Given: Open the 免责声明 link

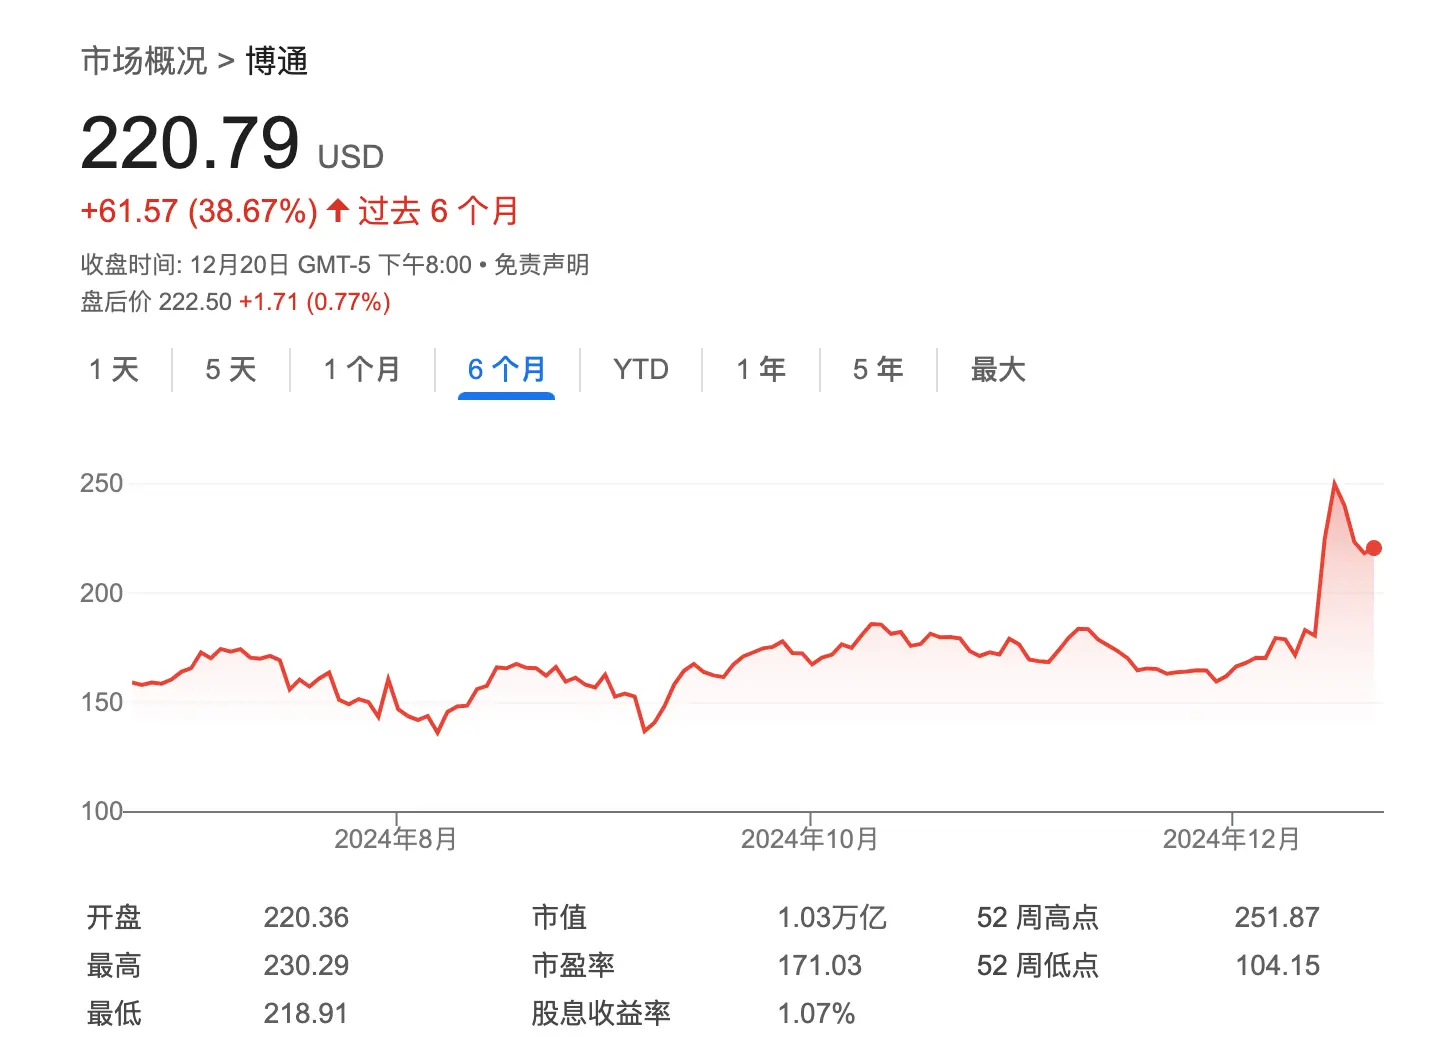Looking at the screenshot, I should pos(541,265).
